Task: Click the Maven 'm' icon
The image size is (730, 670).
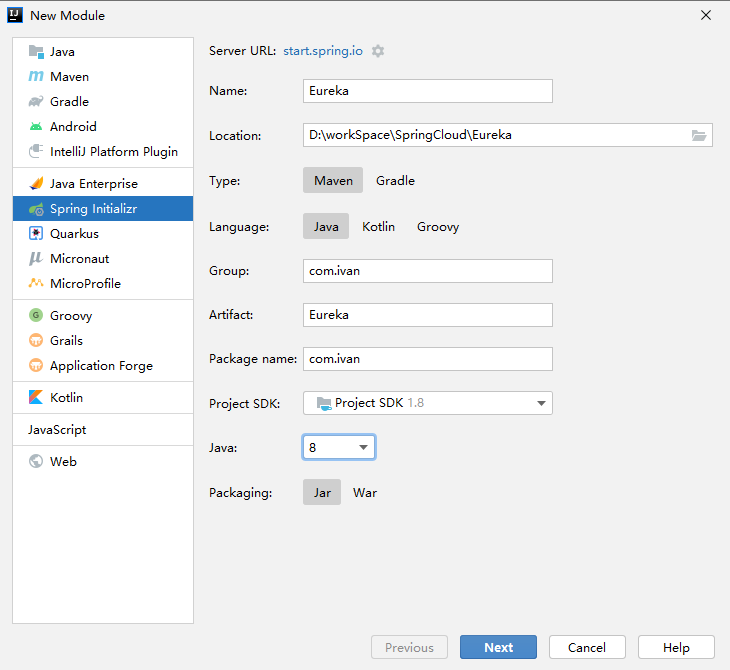Action: coord(36,76)
